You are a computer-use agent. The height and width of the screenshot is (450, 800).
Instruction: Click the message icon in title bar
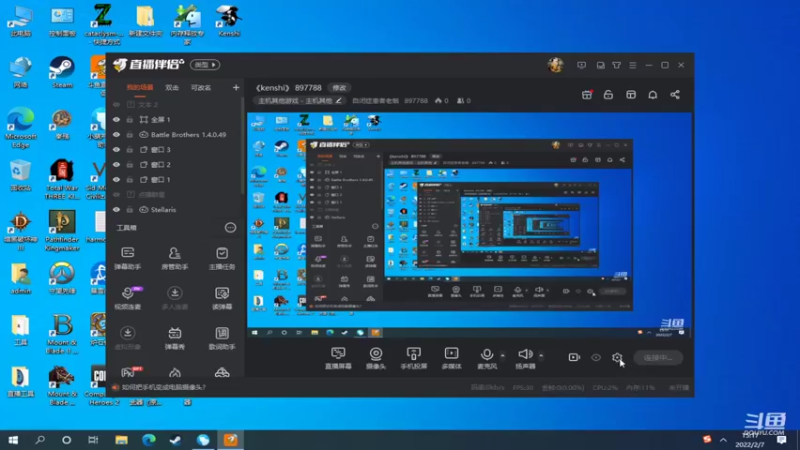pyautogui.click(x=582, y=65)
